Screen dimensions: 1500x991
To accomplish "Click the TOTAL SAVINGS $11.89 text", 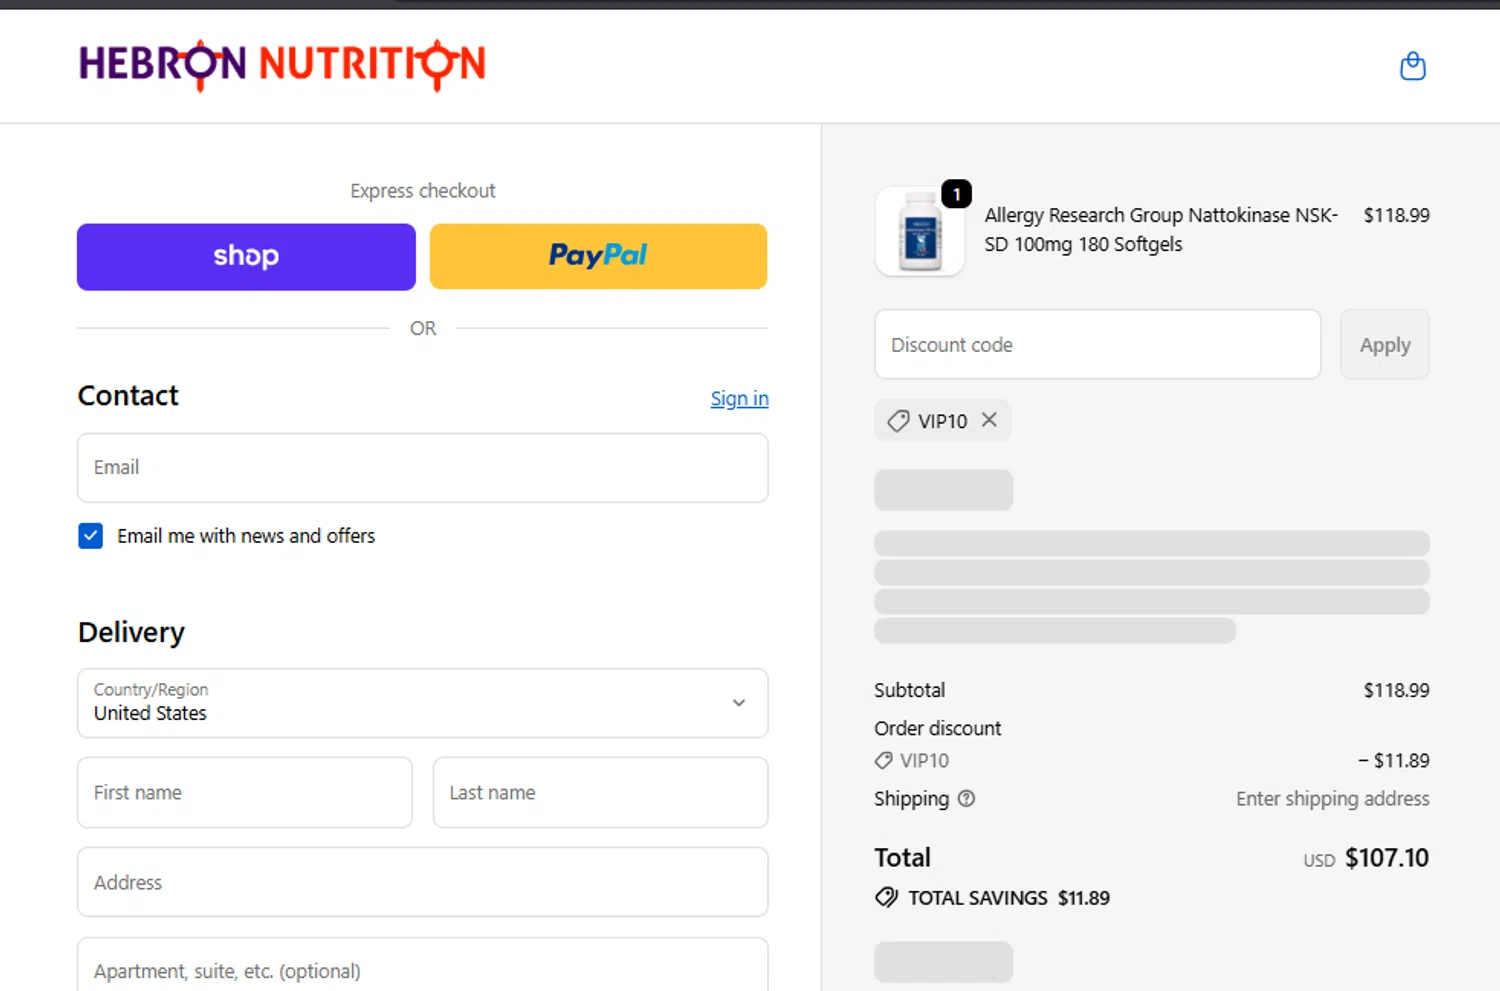I will point(1008,898).
